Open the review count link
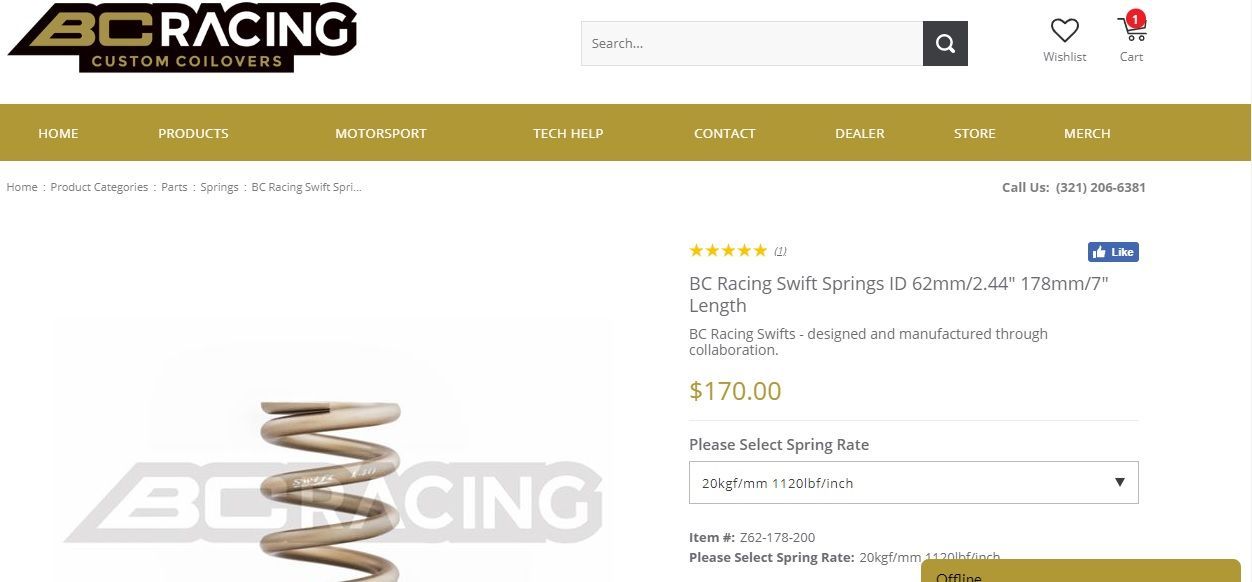The width and height of the screenshot is (1252, 582). tap(780, 251)
